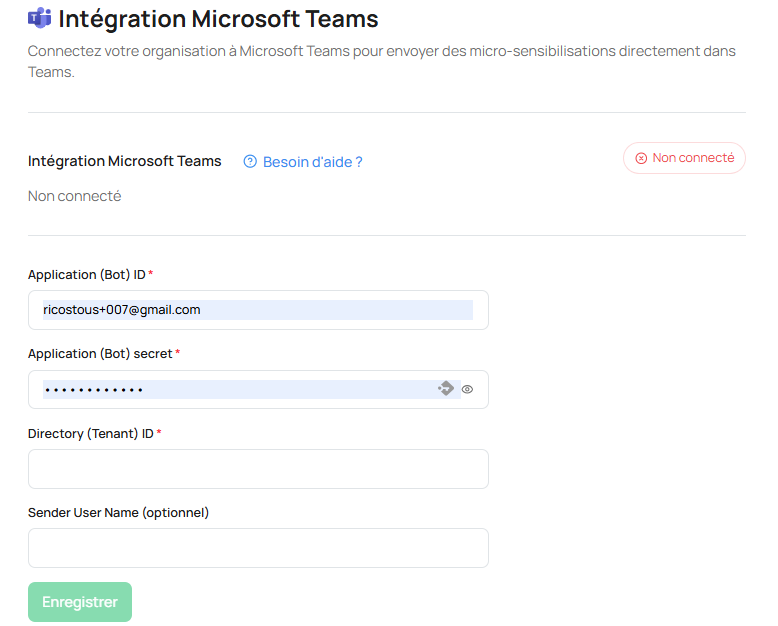Click the Intégration Microsoft Teams page title
Screen dimensions: 778x626
click(x=218, y=19)
